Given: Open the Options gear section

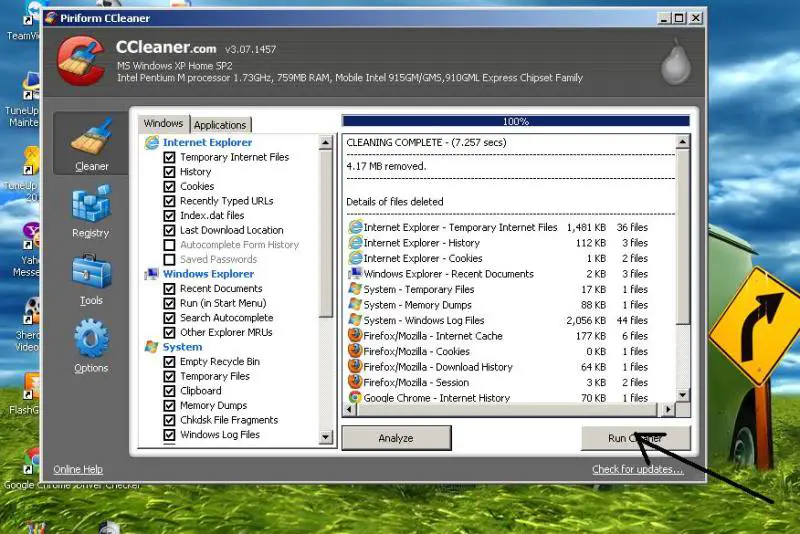Looking at the screenshot, I should tap(91, 346).
